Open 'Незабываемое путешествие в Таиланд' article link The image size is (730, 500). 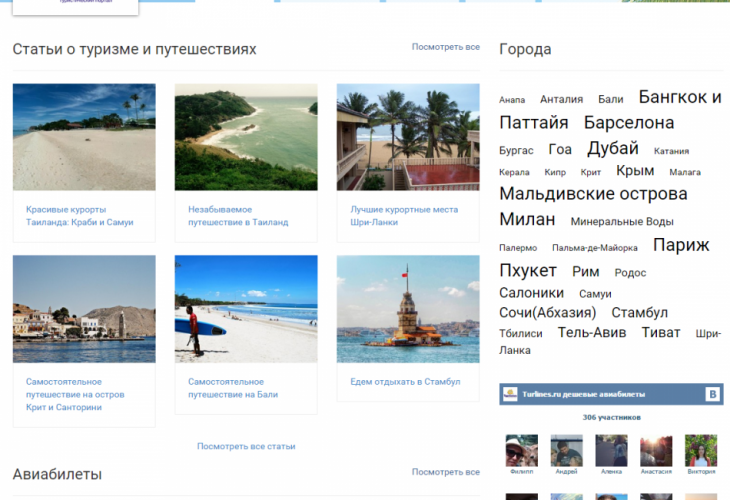238,216
